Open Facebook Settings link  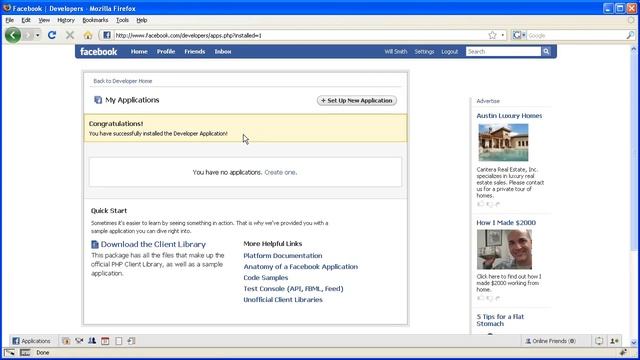424,51
